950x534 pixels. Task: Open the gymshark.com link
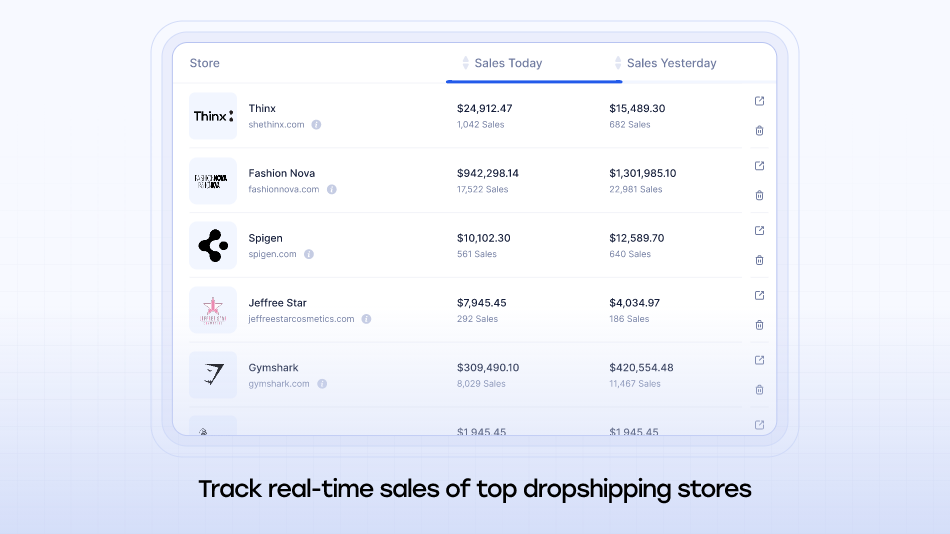tap(279, 384)
